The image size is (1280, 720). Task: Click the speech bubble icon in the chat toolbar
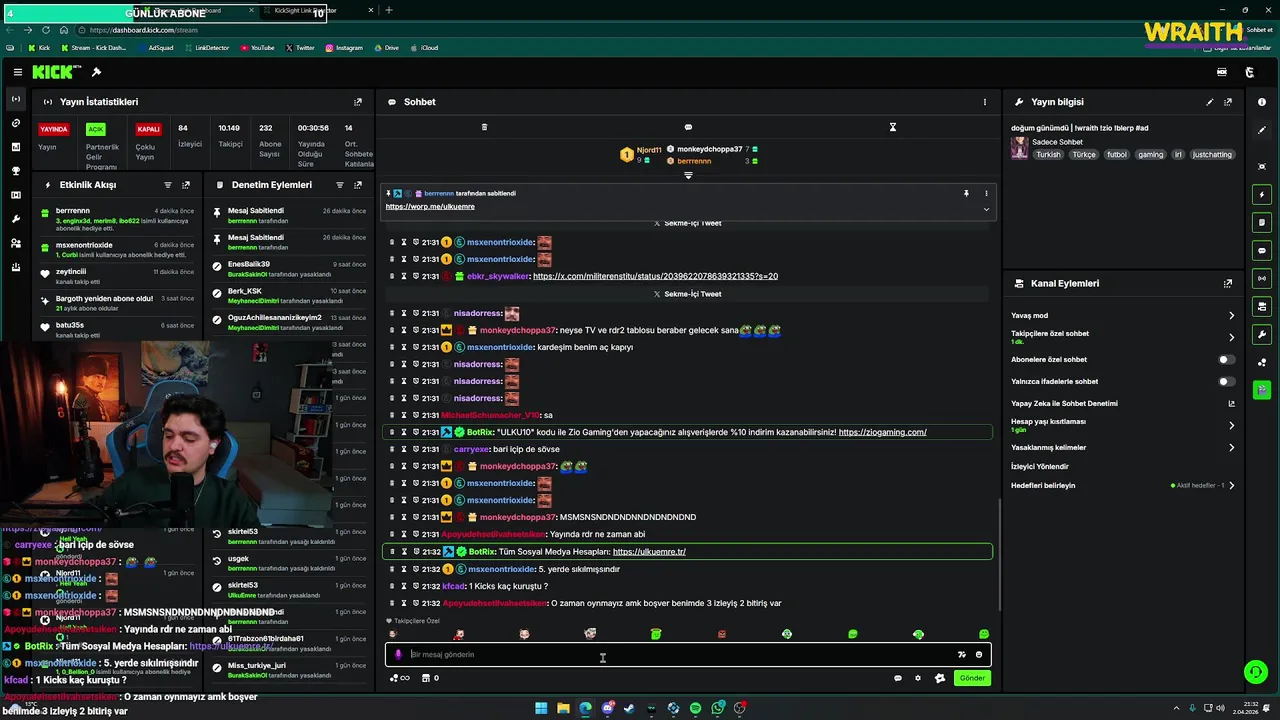688,127
